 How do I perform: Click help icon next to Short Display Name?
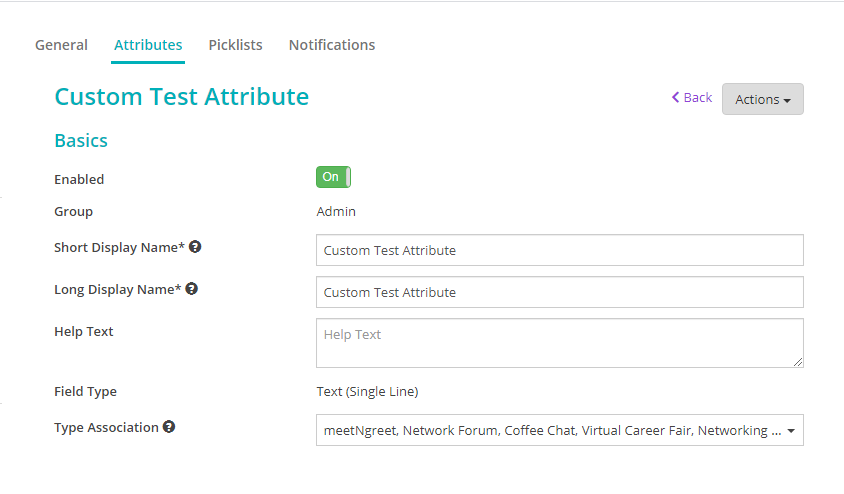[x=195, y=247]
